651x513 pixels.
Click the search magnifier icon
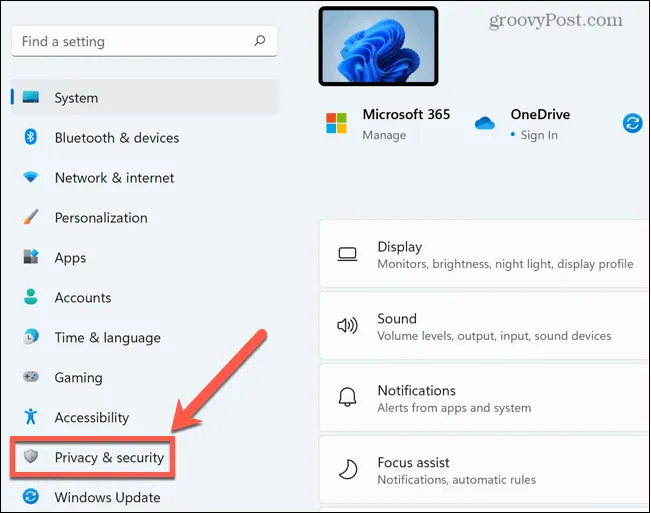pos(260,41)
